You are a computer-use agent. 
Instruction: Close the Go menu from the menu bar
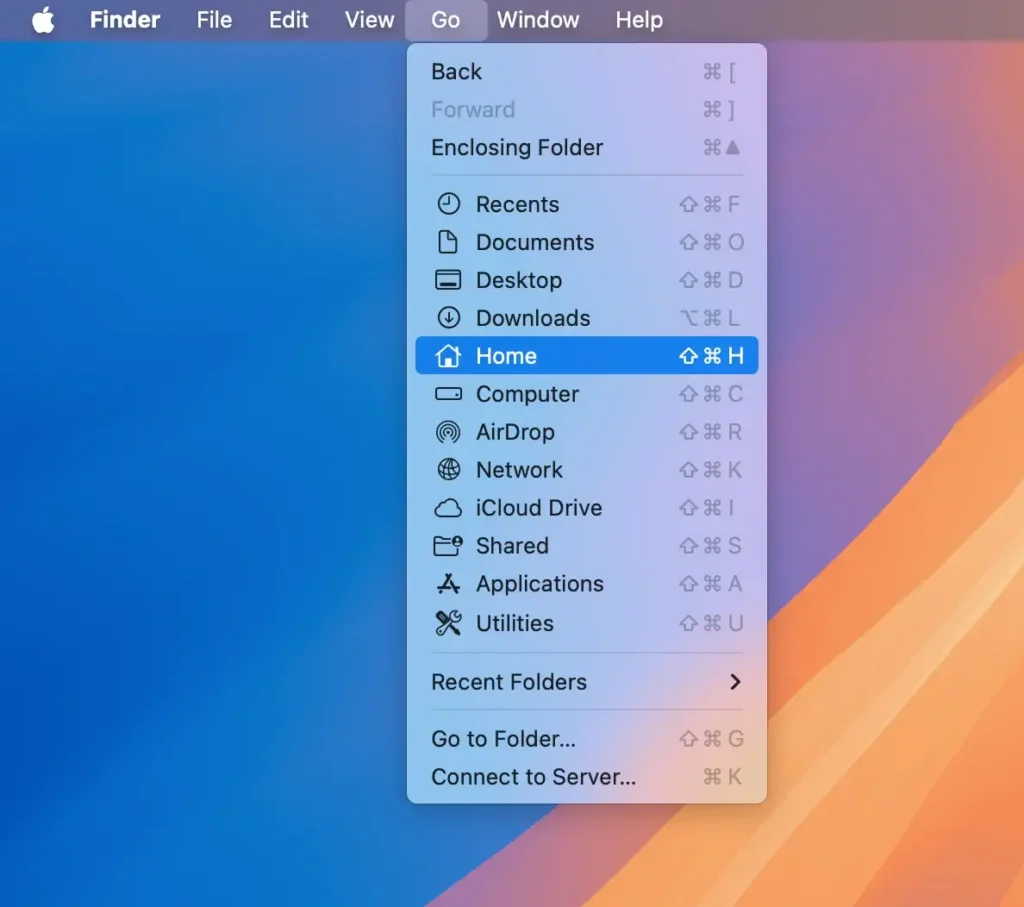click(445, 20)
